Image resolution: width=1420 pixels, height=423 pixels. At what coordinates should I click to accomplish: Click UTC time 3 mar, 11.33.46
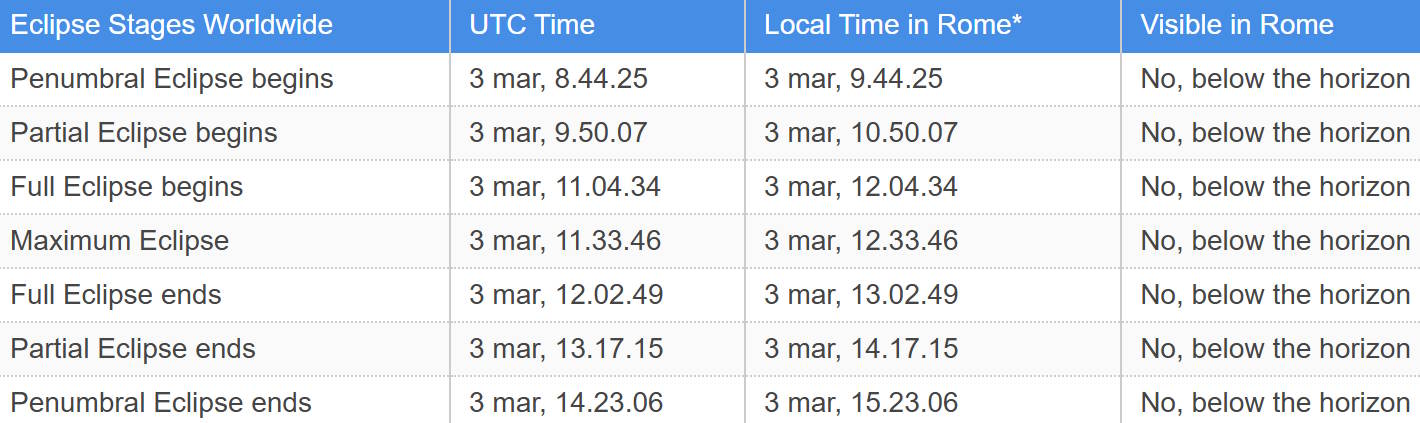point(565,241)
